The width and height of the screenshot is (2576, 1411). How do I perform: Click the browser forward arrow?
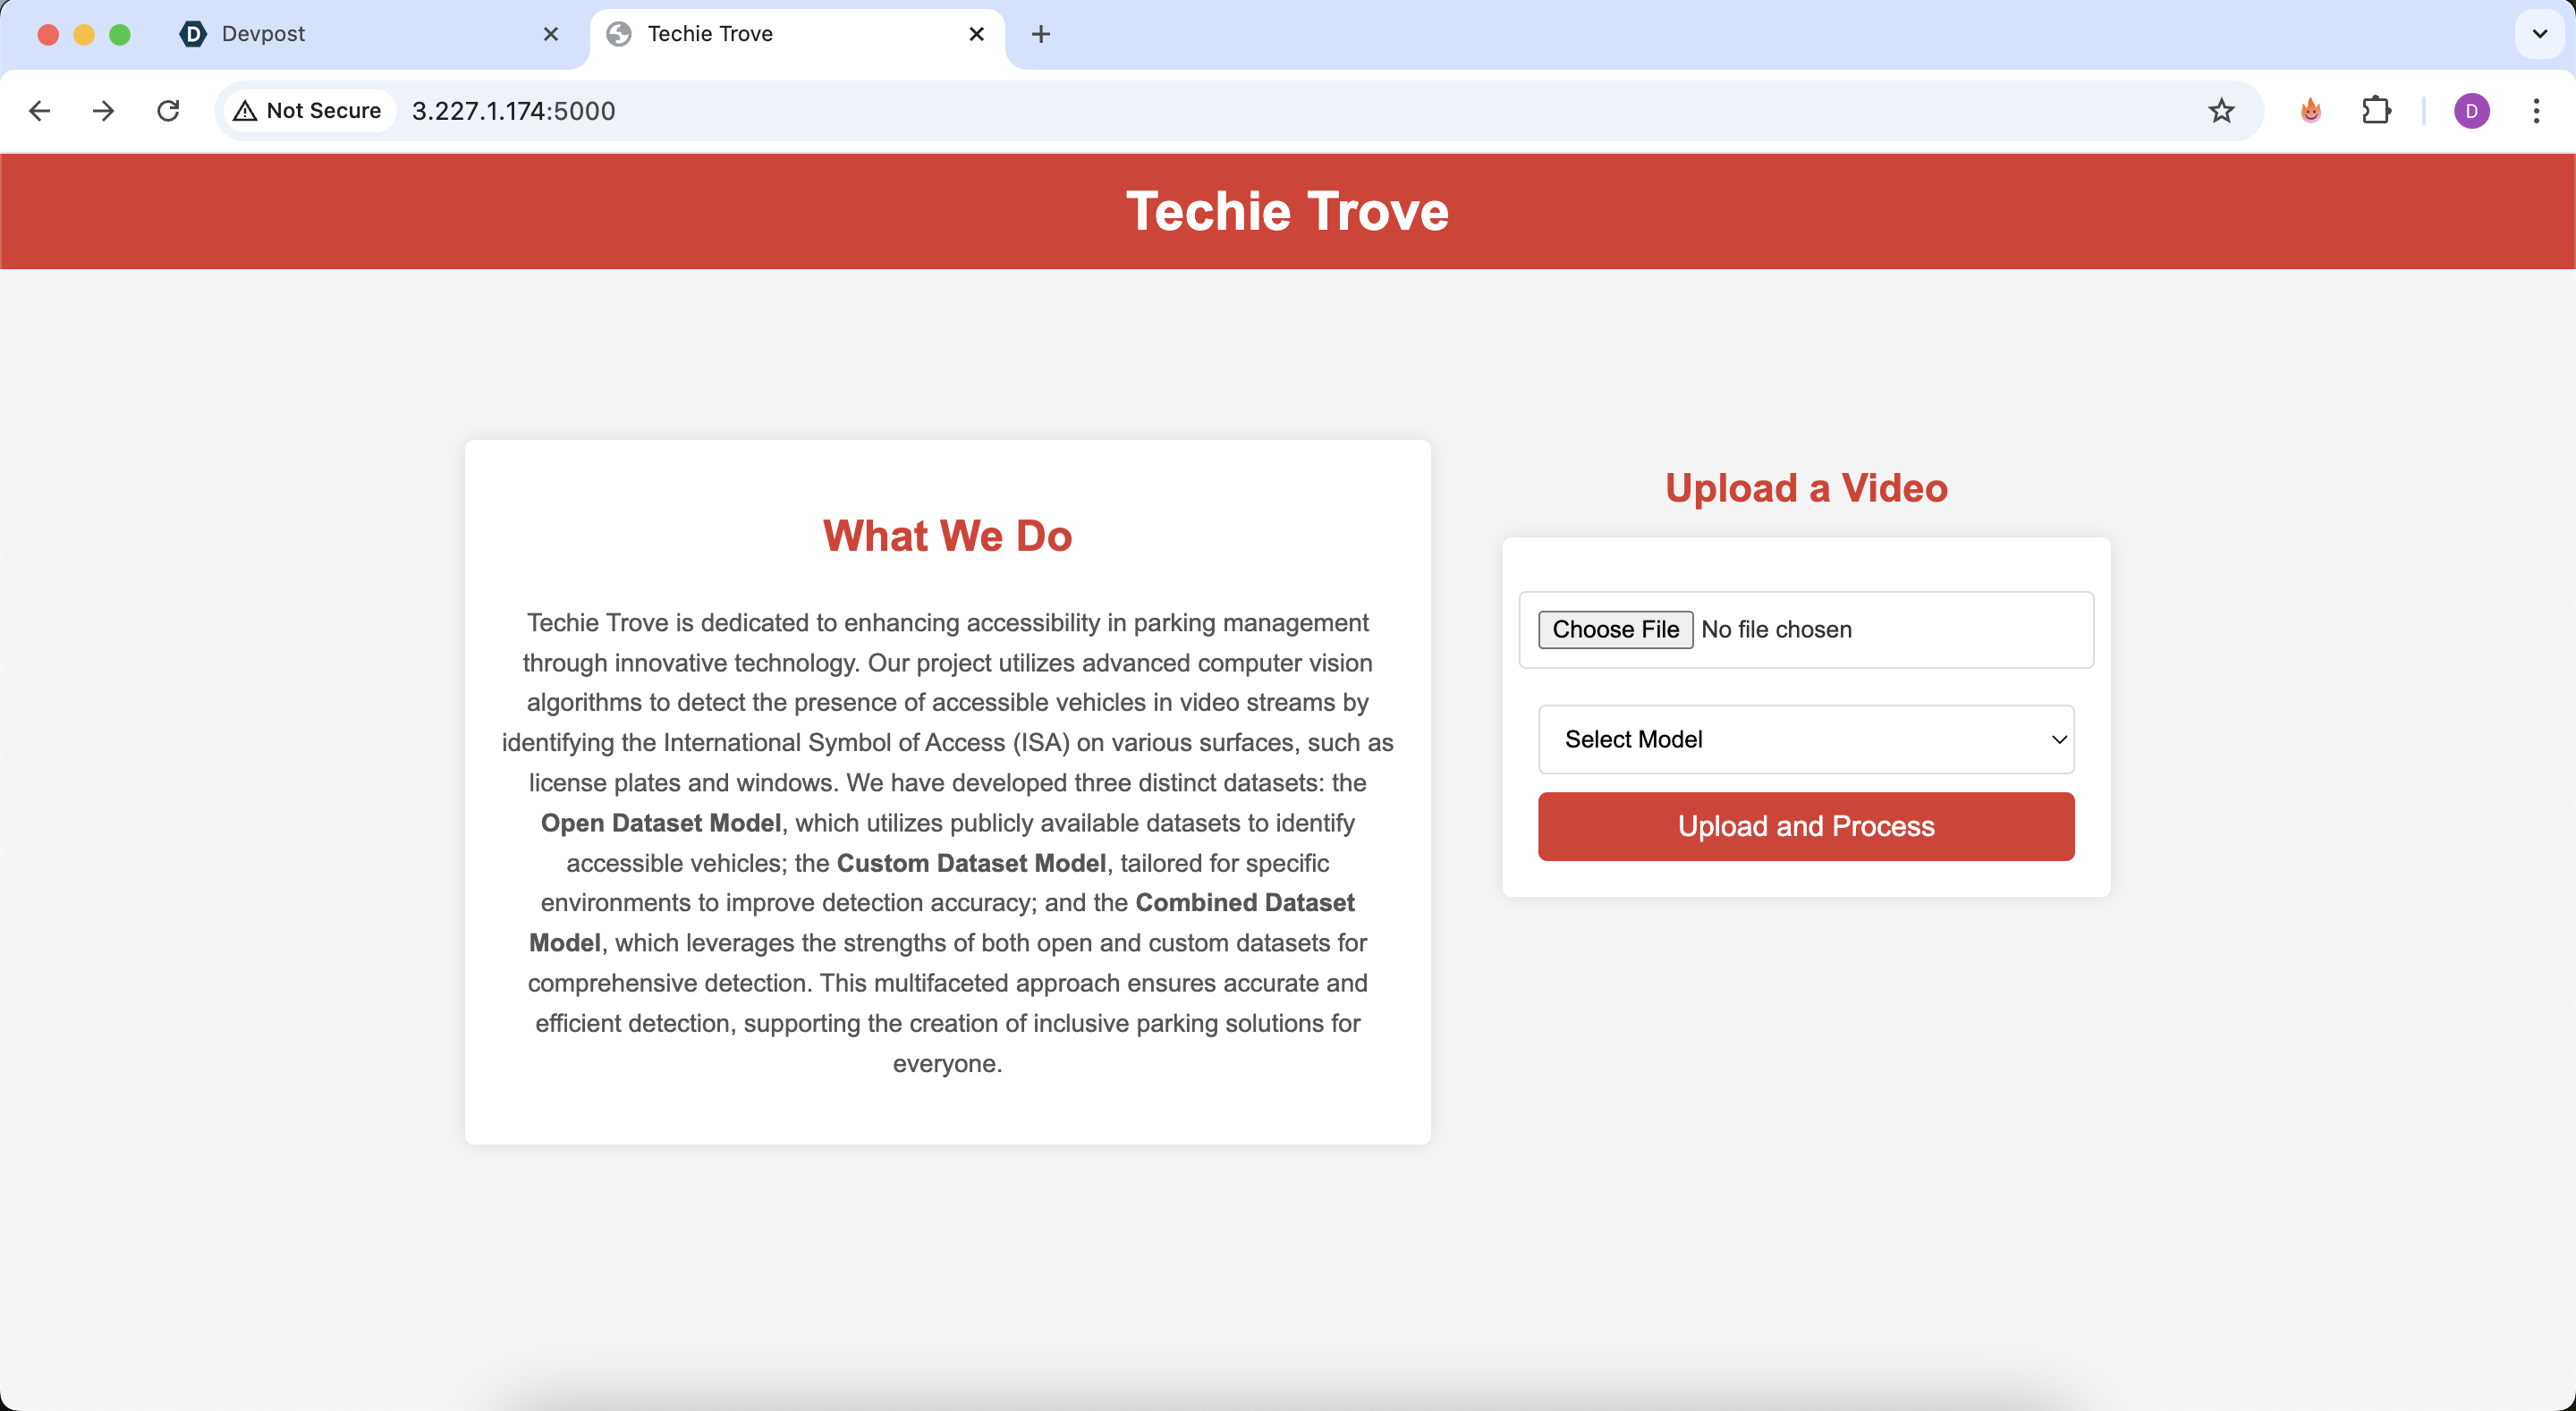point(103,111)
